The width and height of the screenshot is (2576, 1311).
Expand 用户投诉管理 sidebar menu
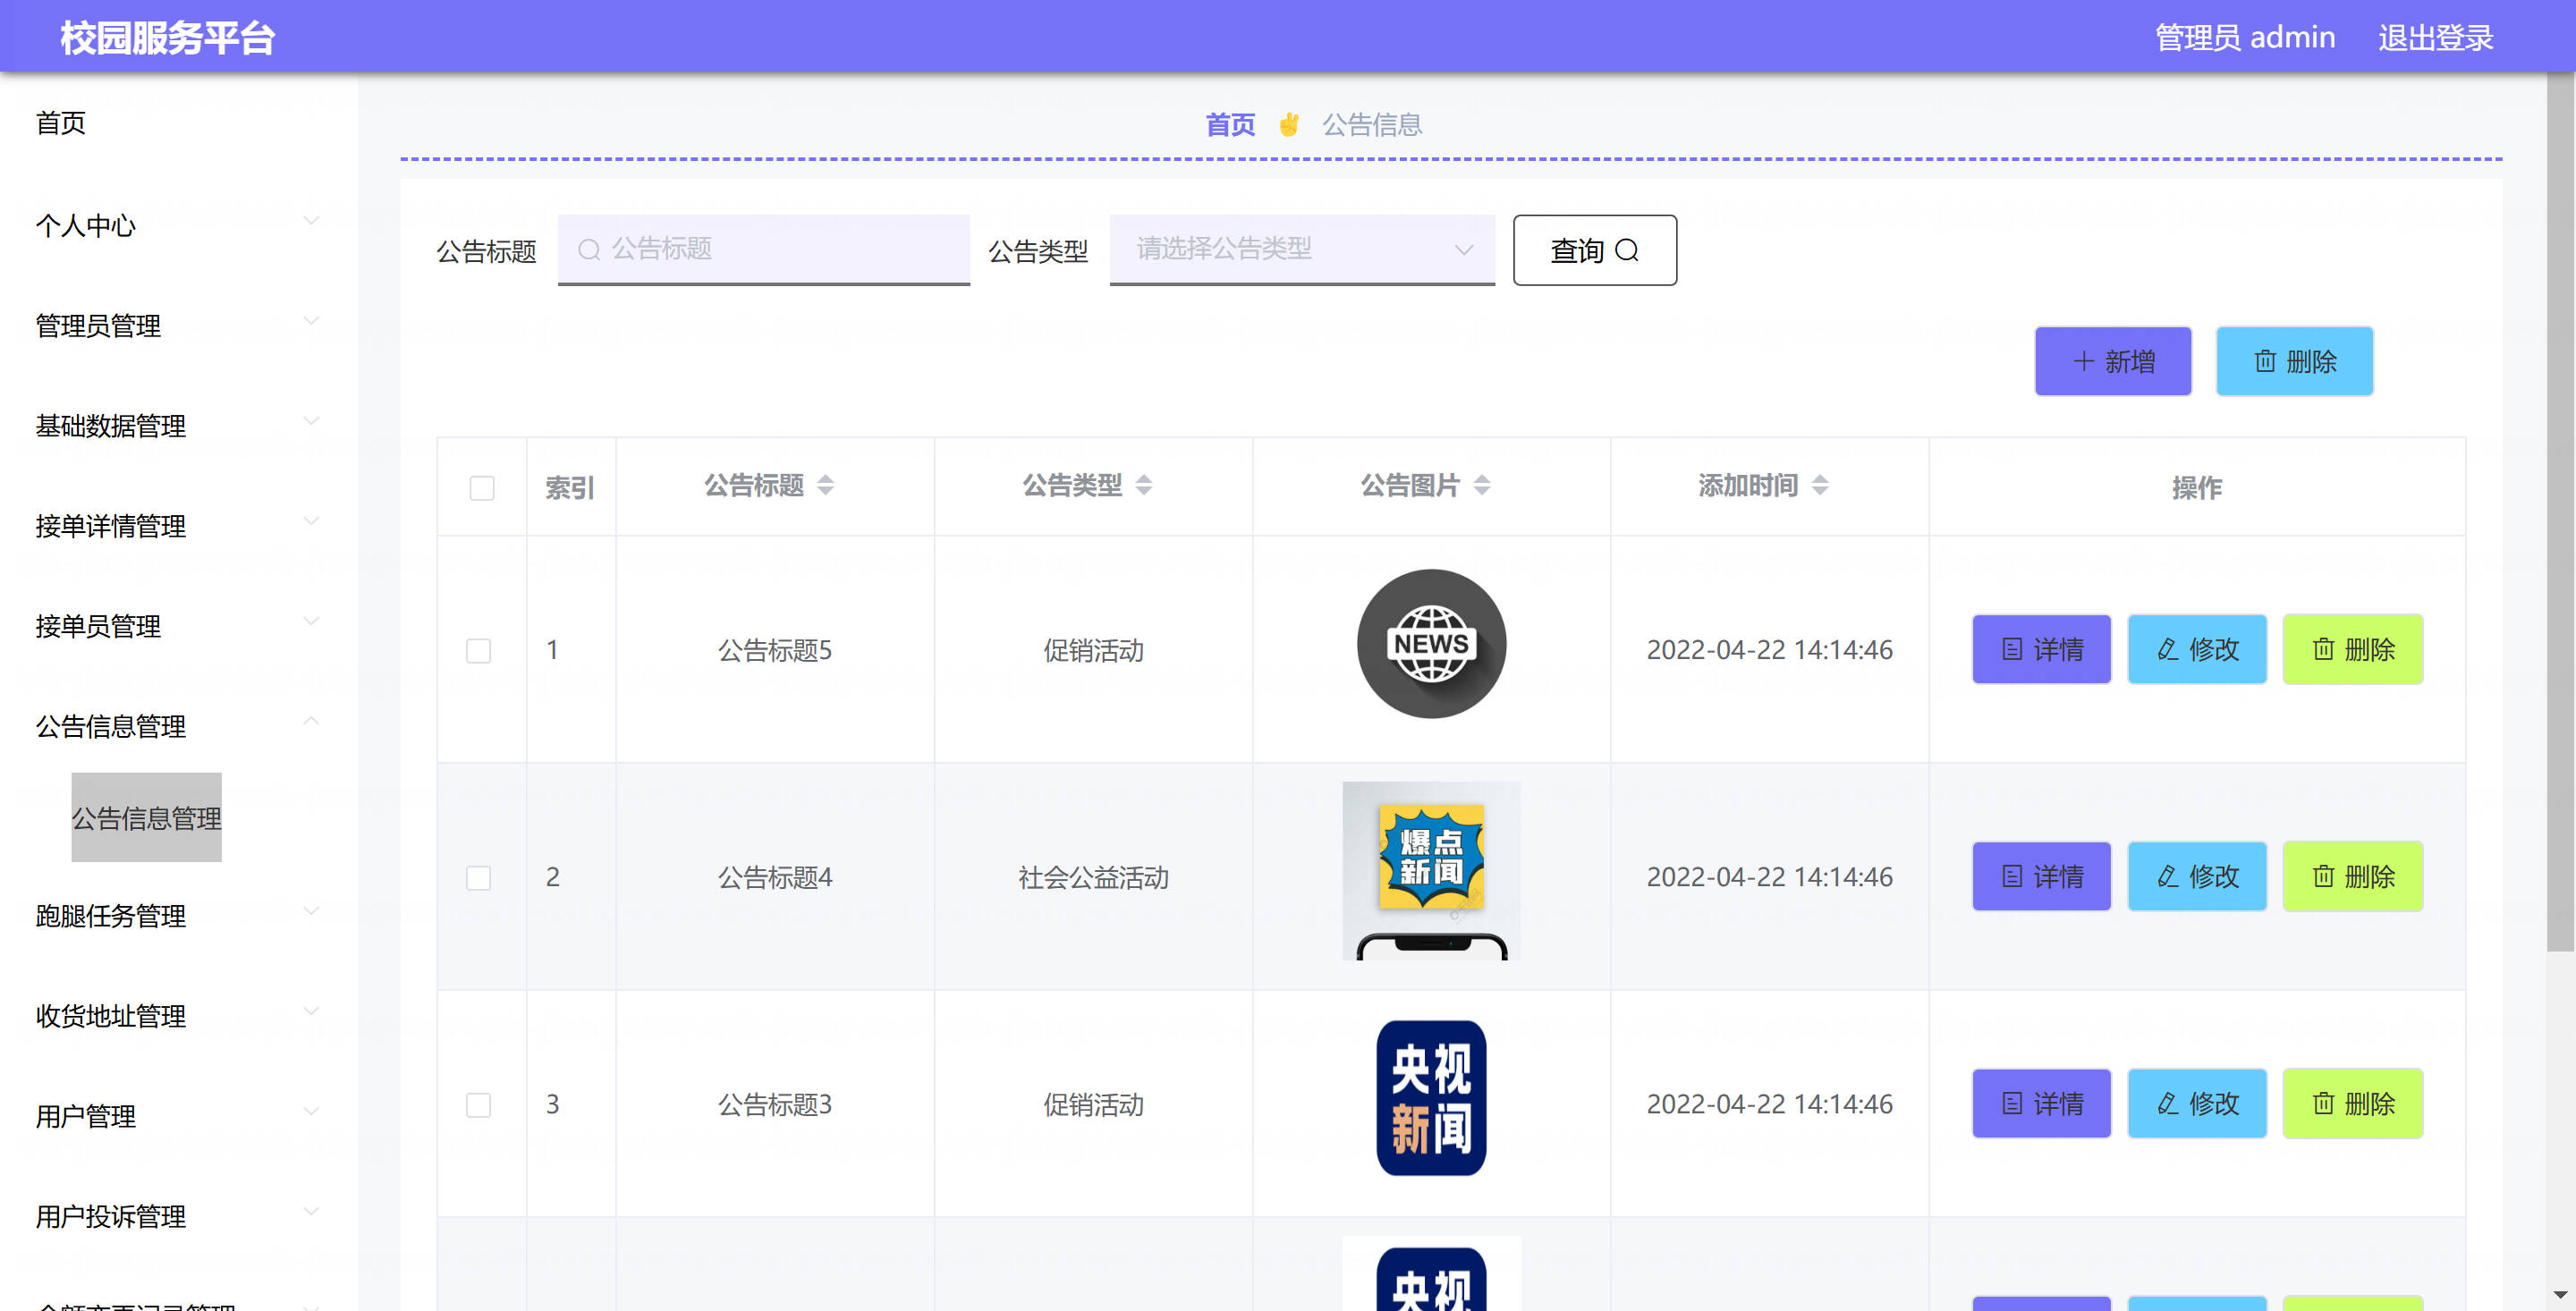coord(179,1215)
